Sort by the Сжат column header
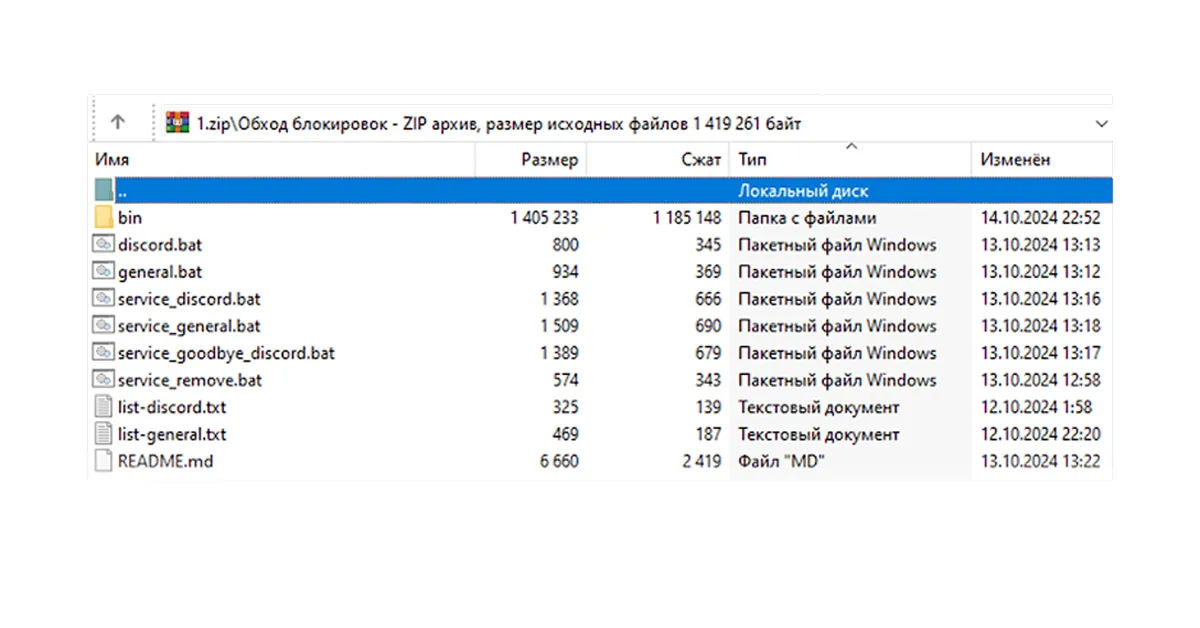1200x628 pixels. point(659,159)
